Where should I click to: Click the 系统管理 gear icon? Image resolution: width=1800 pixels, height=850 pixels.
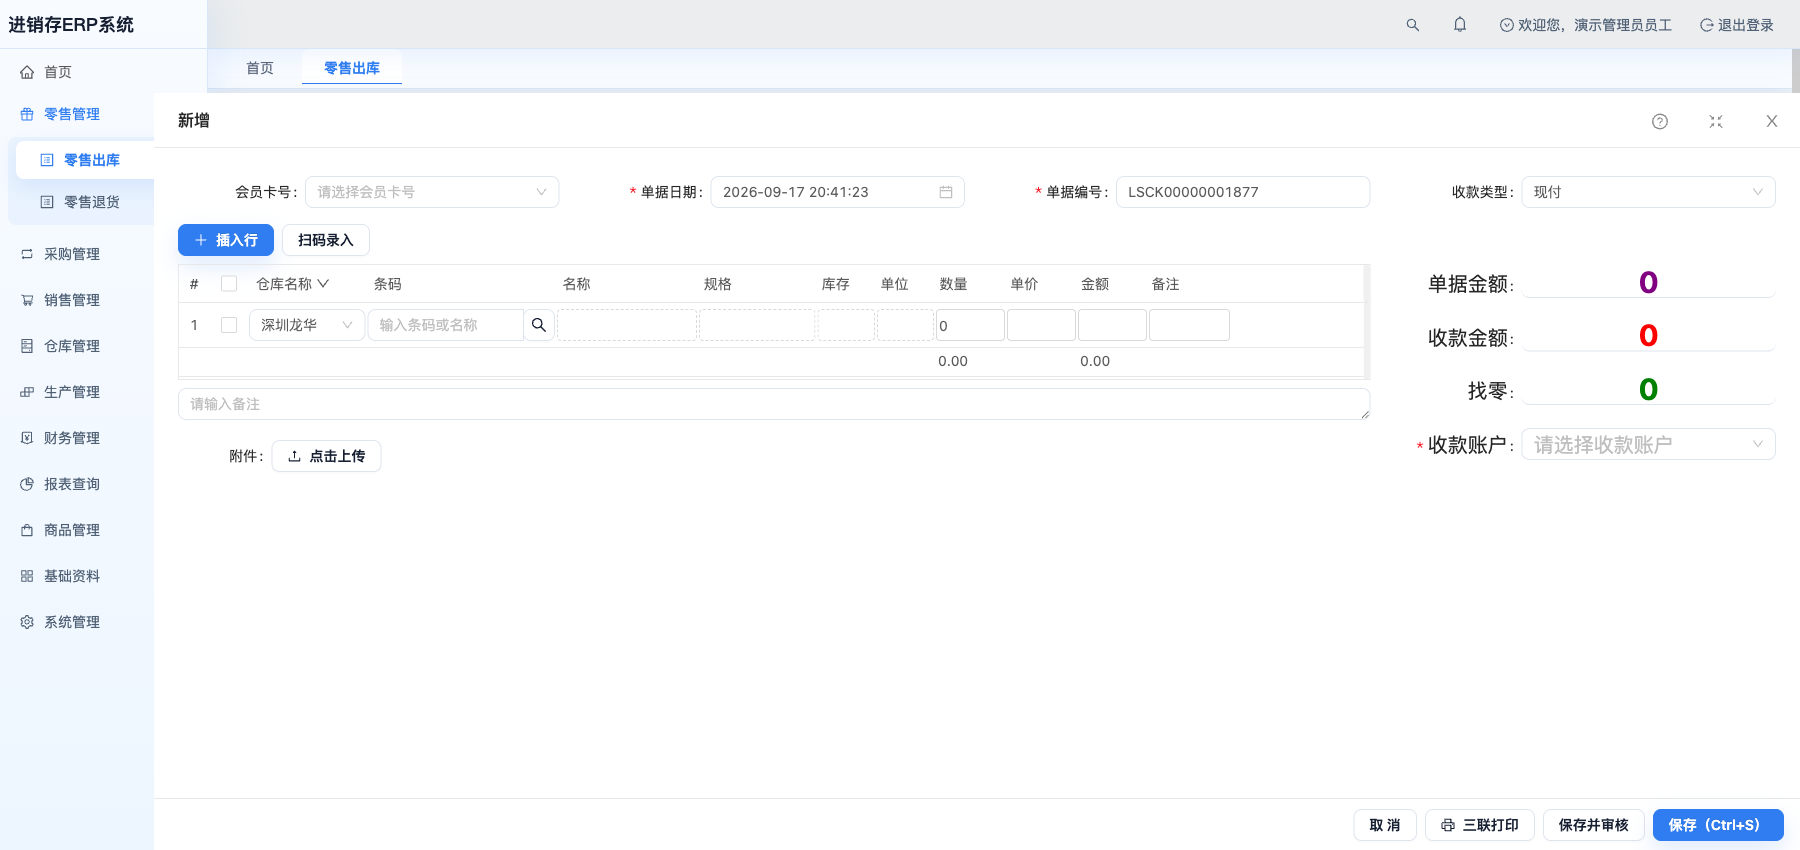point(27,622)
